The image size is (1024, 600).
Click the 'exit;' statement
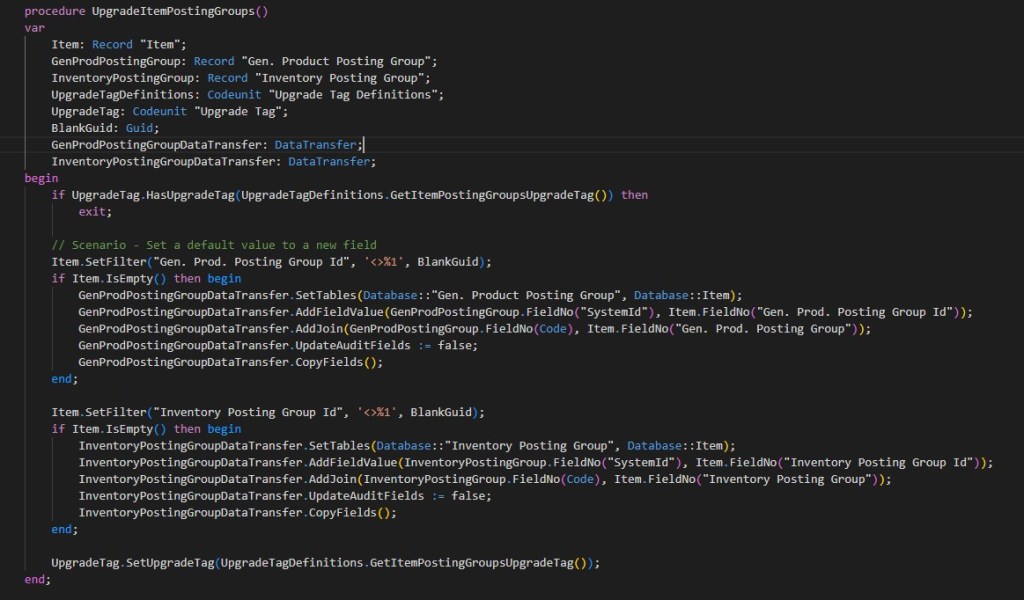pyautogui.click(x=96, y=212)
